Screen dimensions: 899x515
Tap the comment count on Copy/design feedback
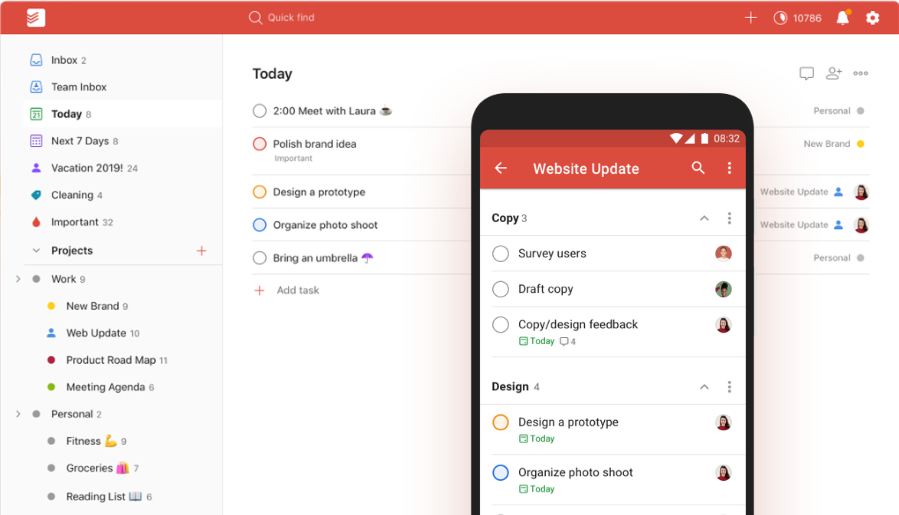coord(568,342)
